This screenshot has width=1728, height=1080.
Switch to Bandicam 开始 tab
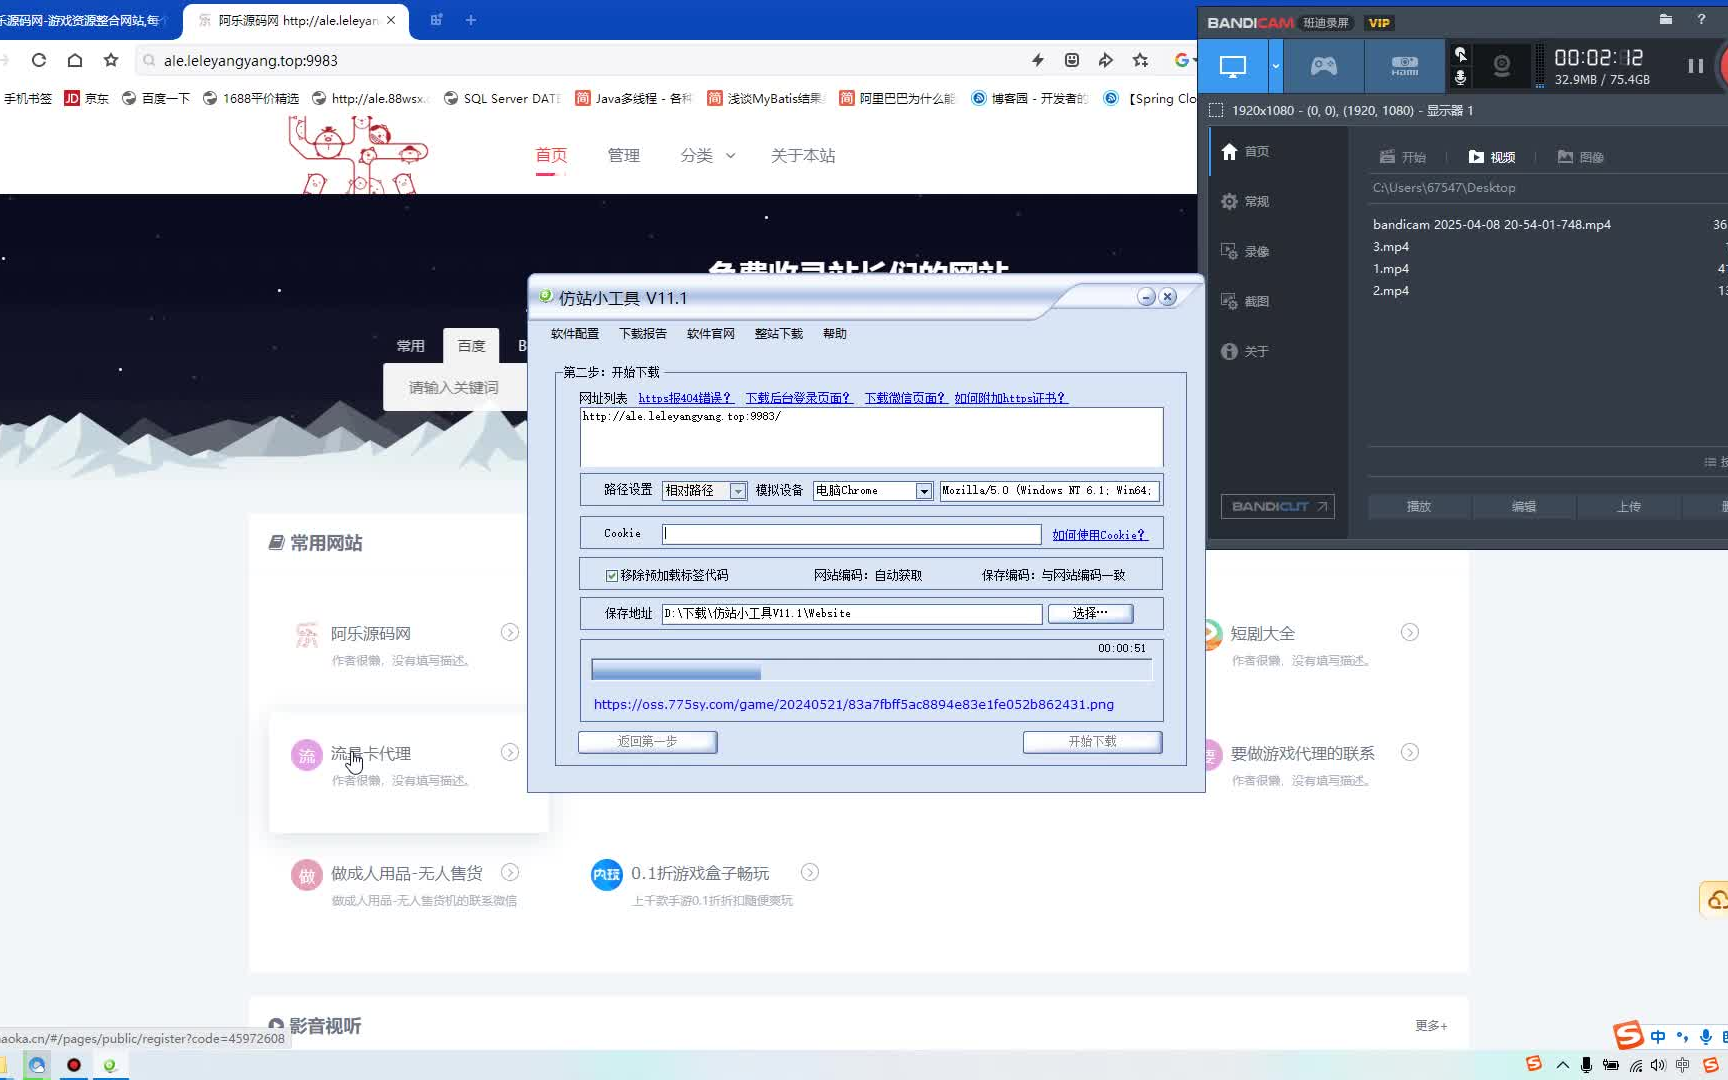click(x=1403, y=157)
